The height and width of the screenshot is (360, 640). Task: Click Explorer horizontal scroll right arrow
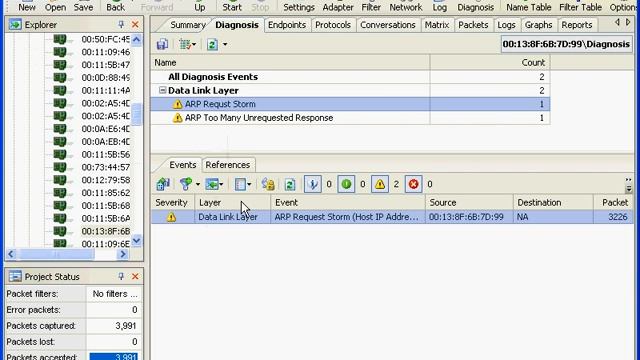(122, 254)
